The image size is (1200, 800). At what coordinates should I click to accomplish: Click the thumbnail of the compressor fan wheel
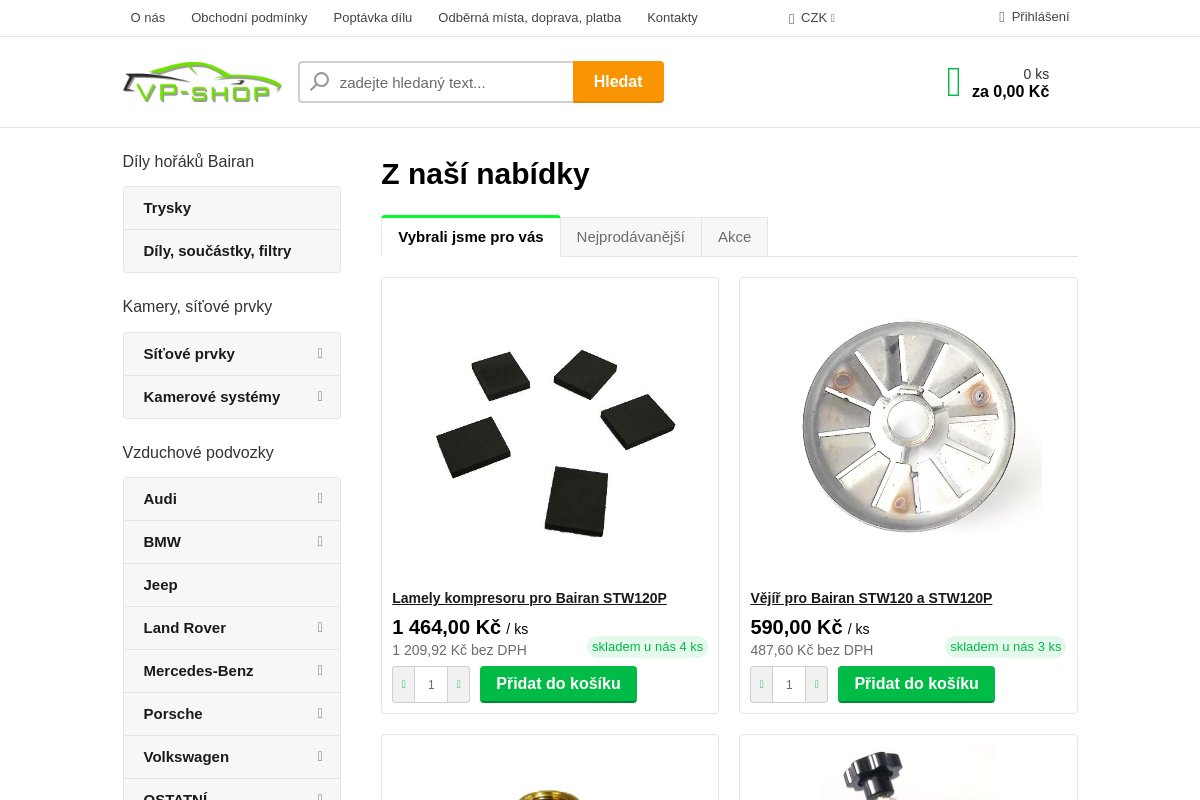(x=908, y=426)
